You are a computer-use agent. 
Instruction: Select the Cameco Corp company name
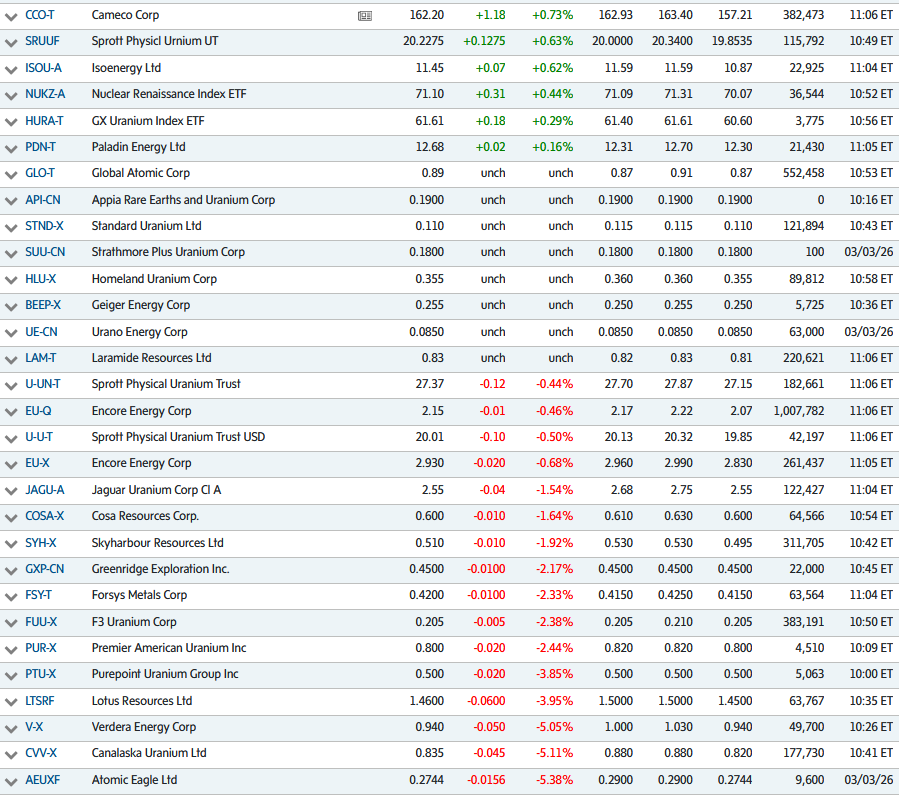[125, 15]
